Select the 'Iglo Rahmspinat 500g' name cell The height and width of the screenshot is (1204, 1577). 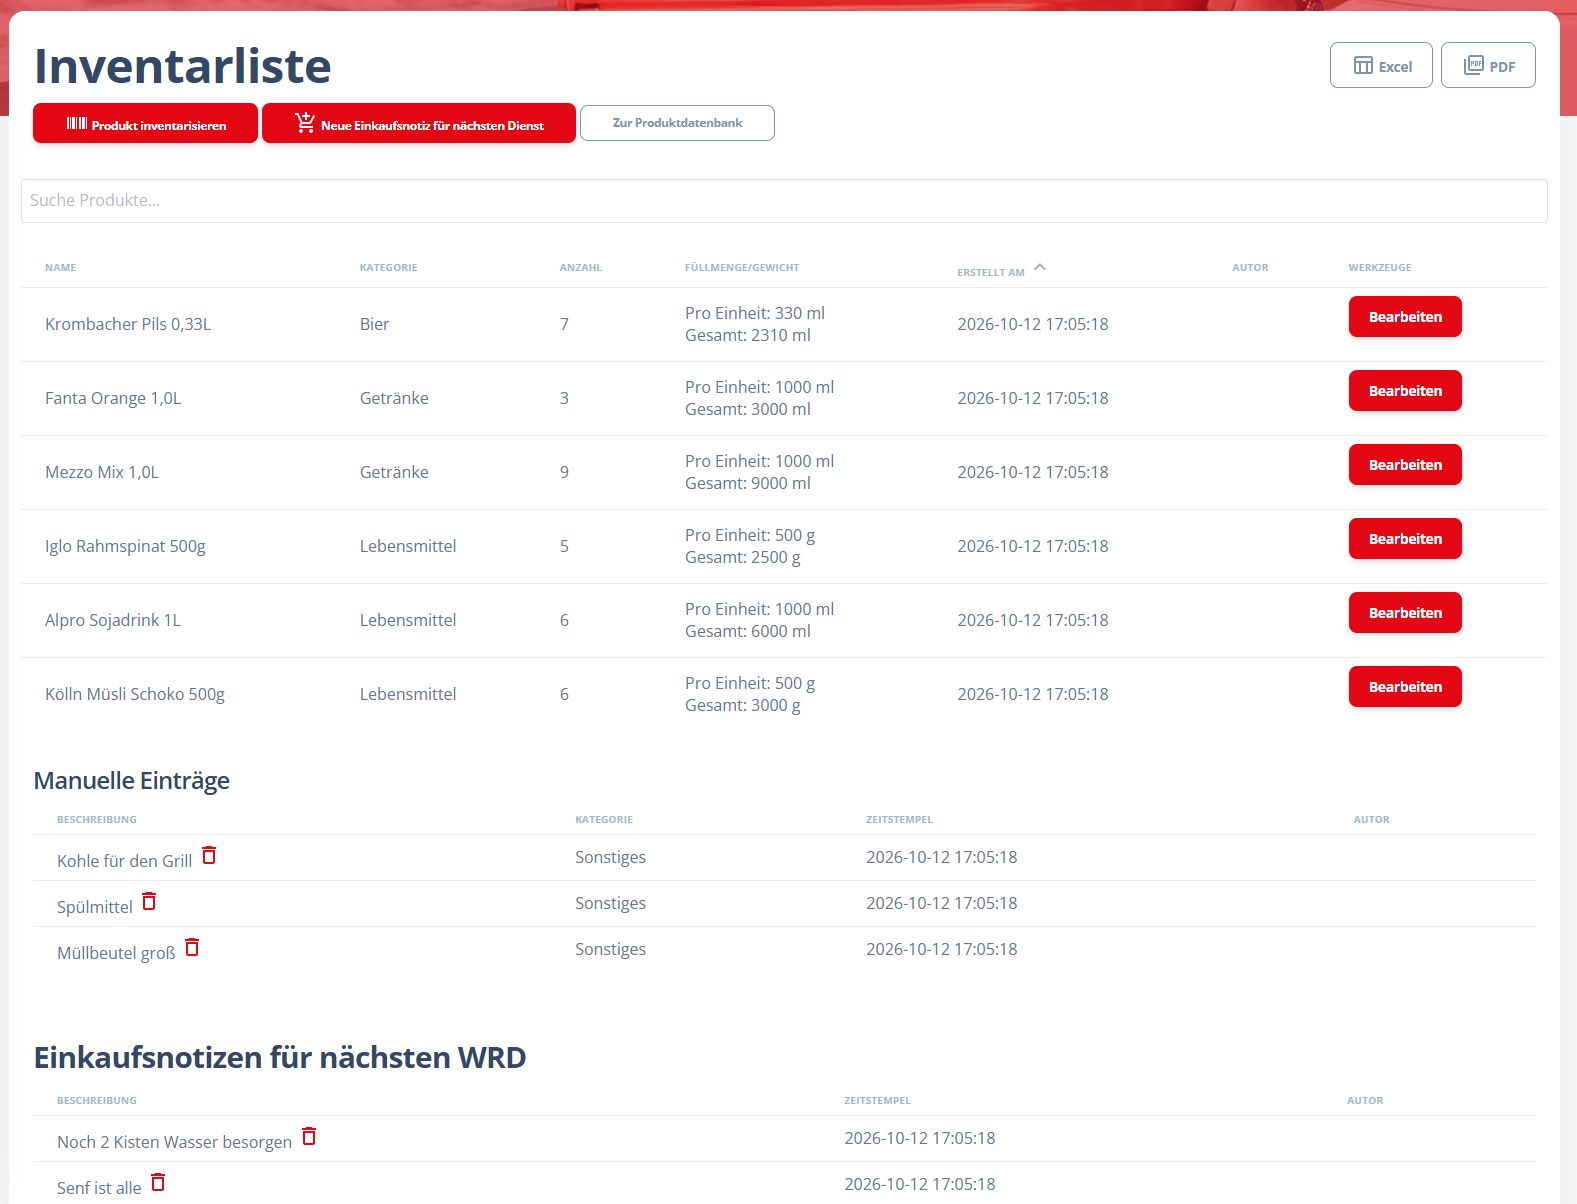pos(125,546)
